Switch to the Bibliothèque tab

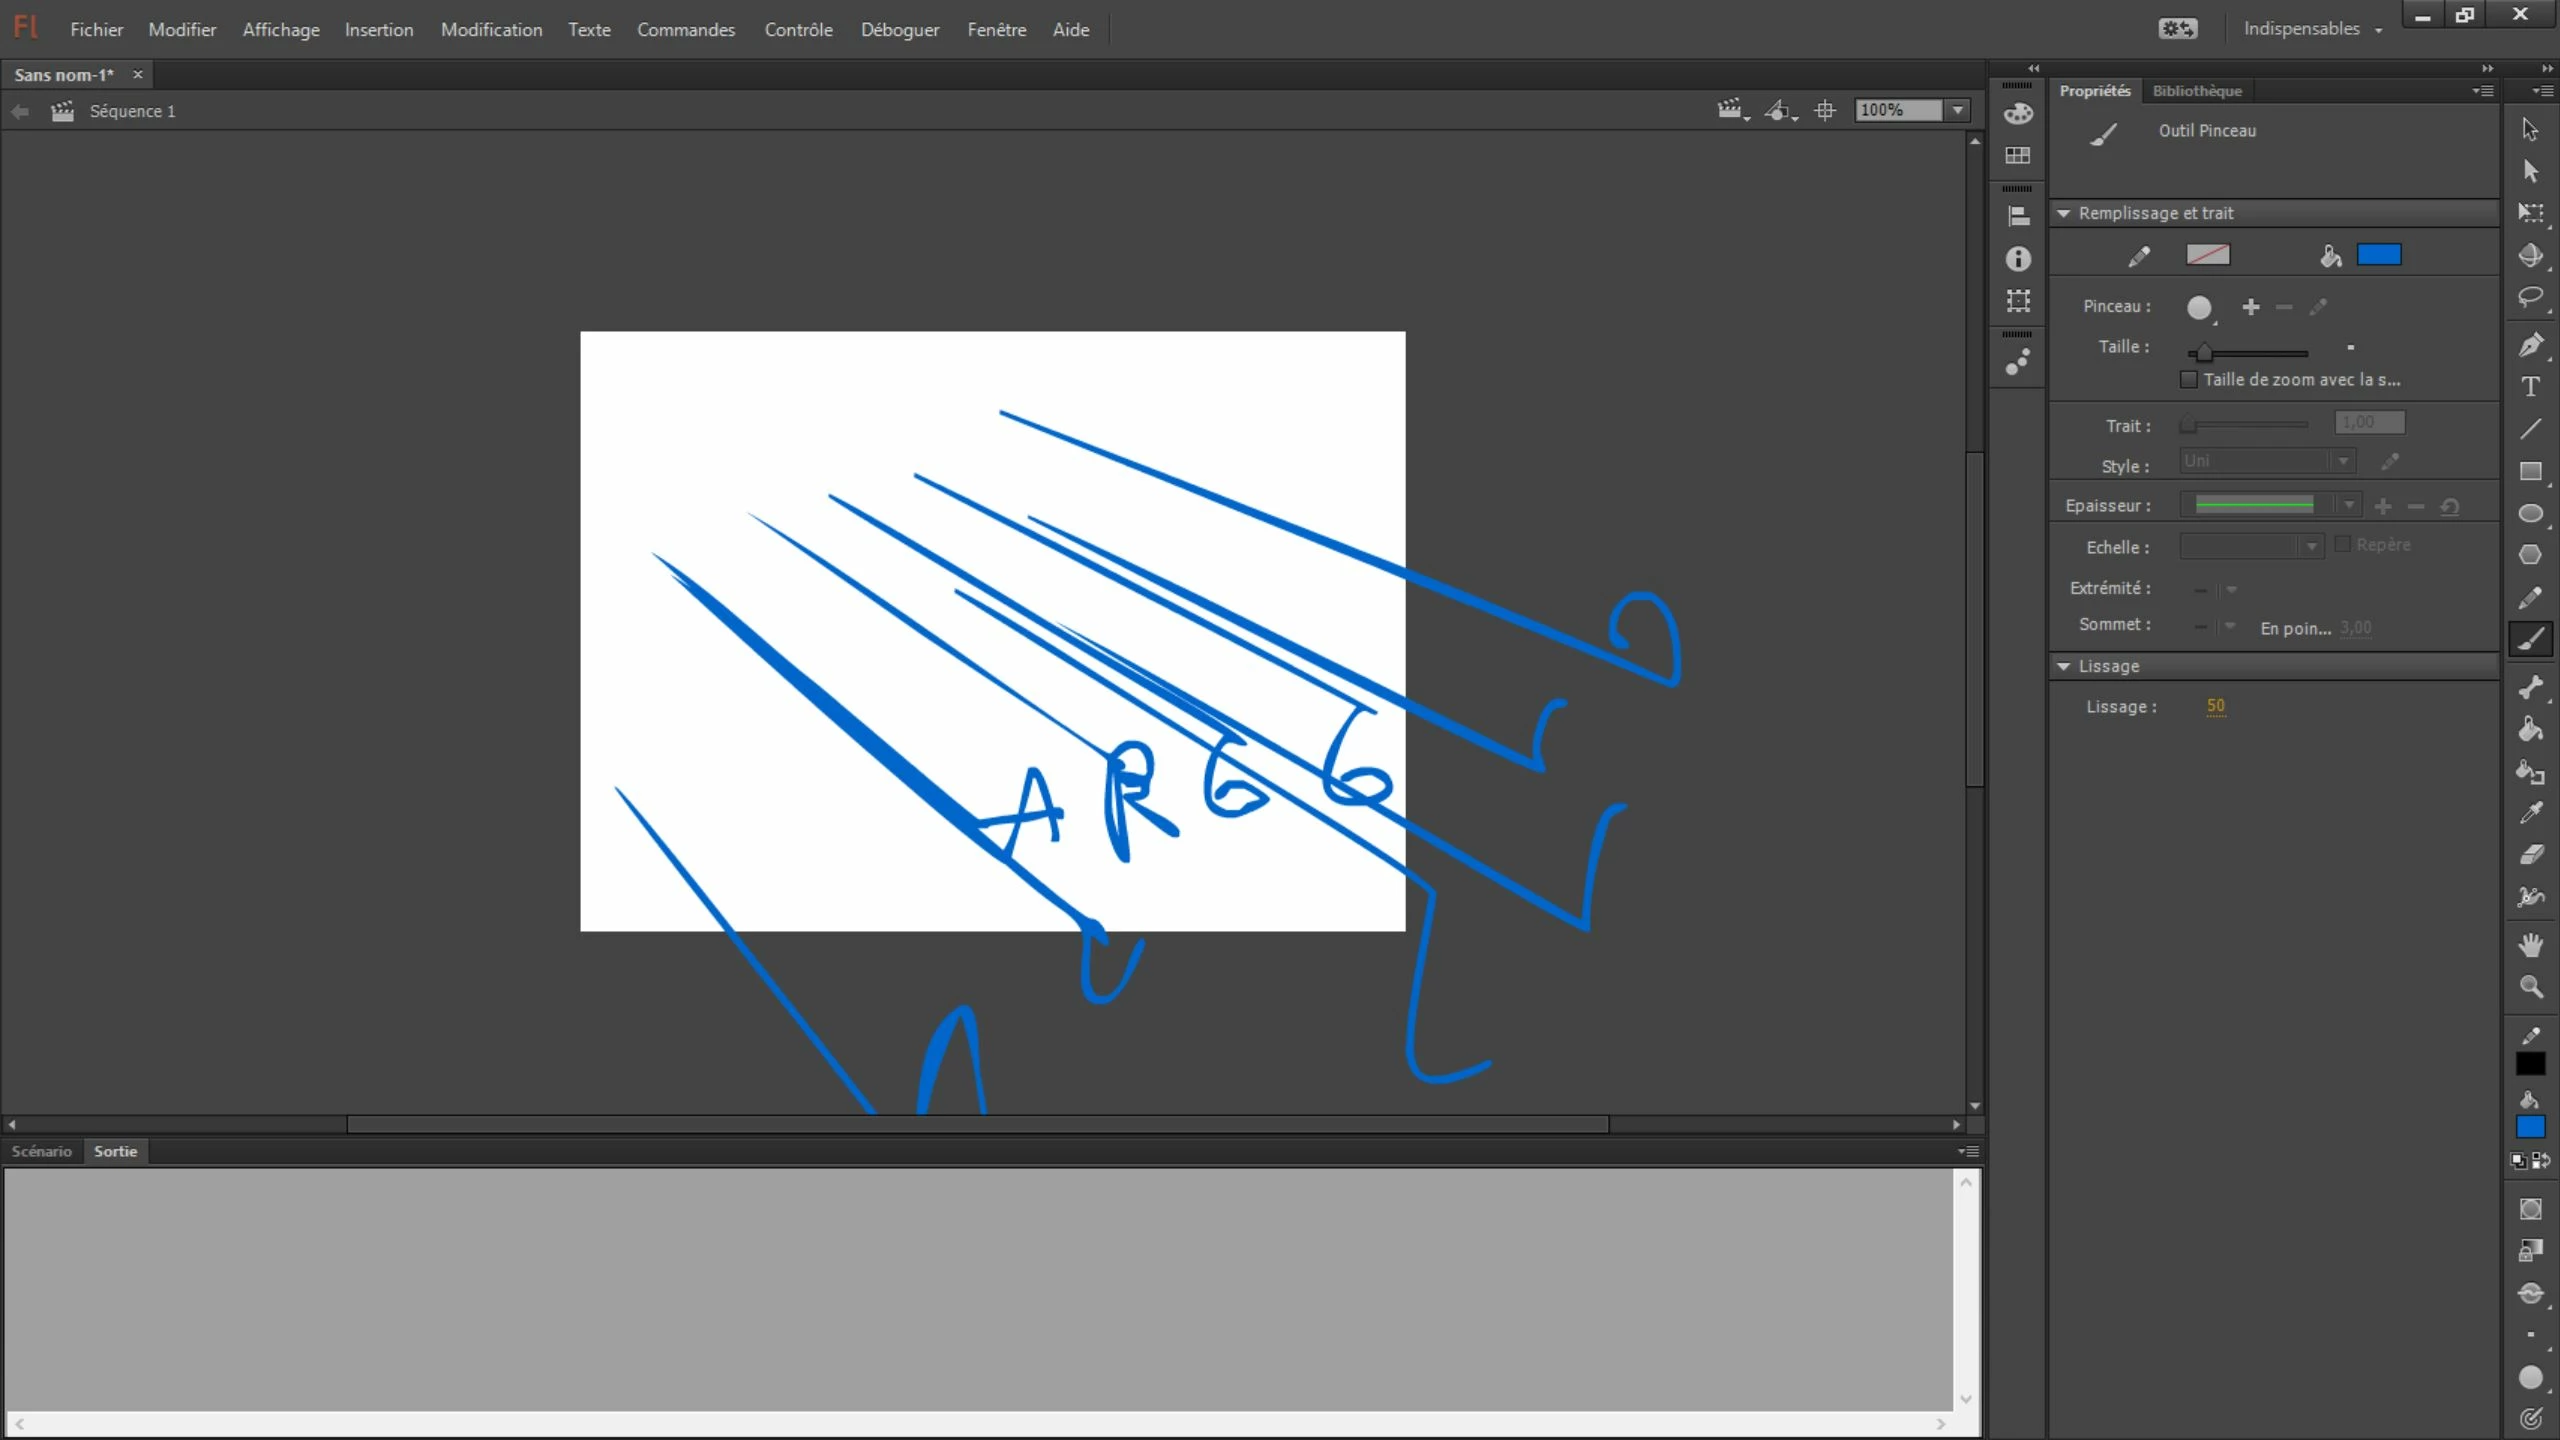(x=2196, y=91)
